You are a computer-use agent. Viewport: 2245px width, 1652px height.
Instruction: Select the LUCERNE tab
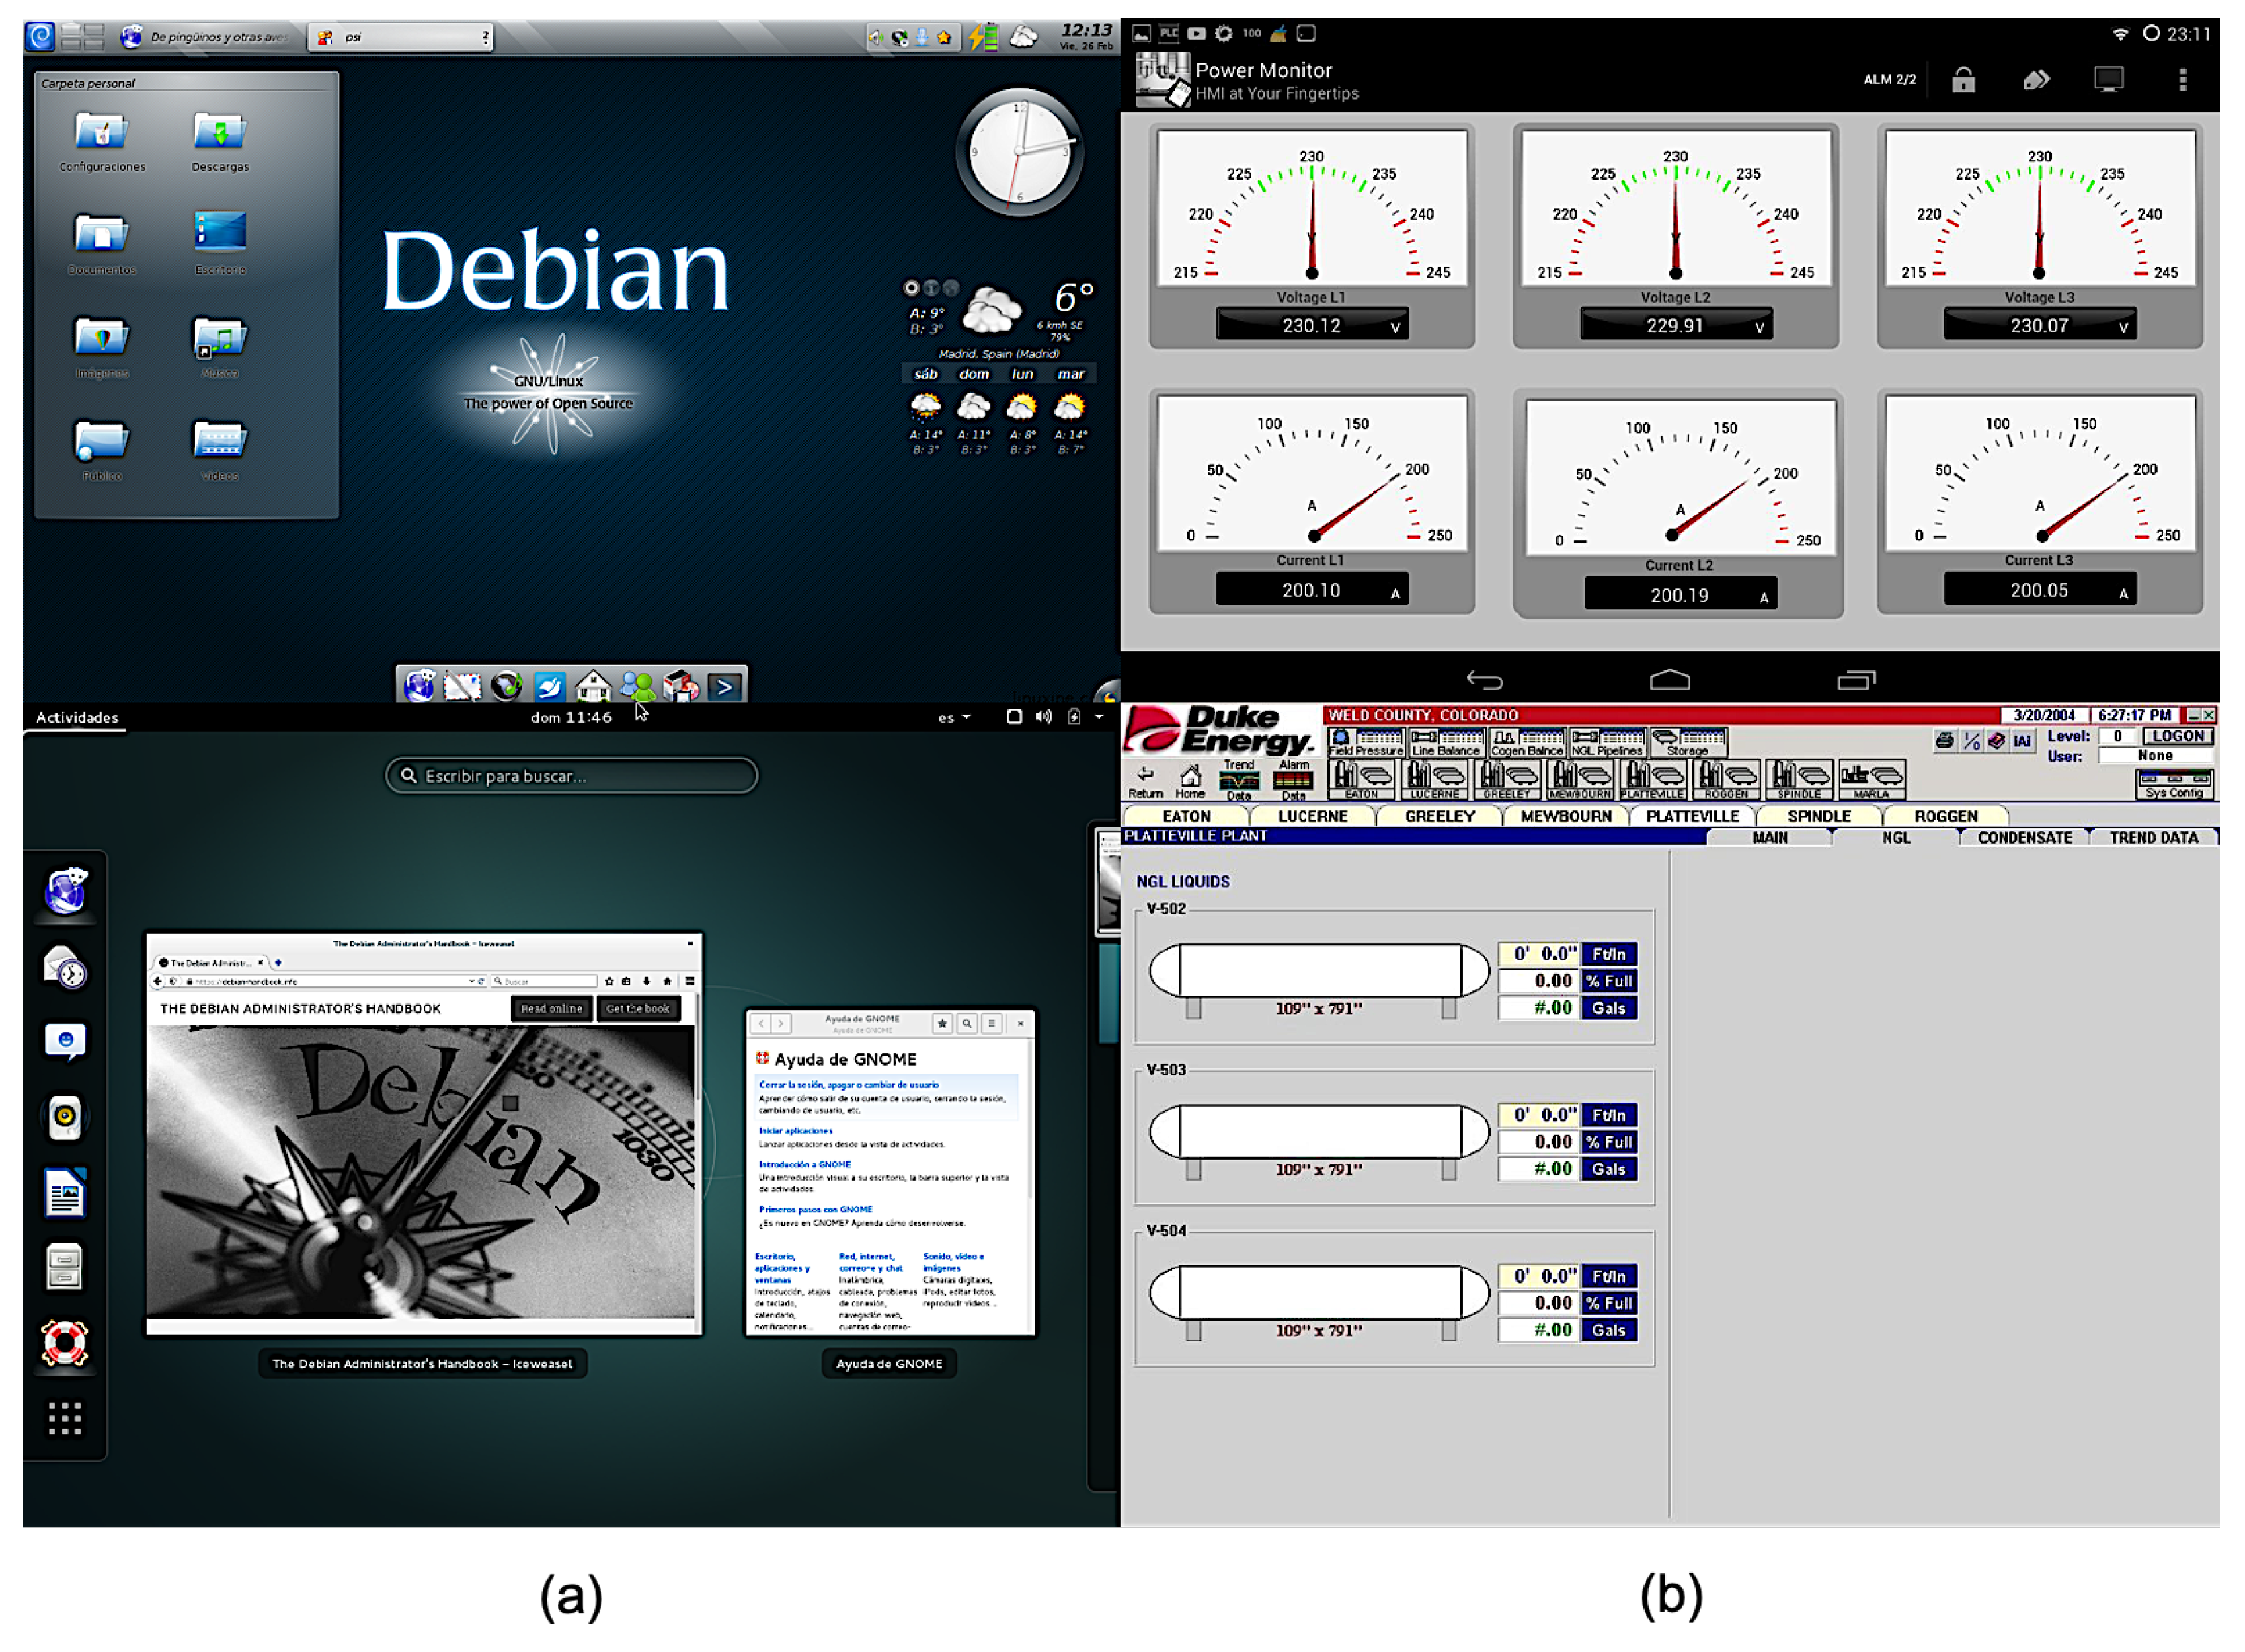point(1312,816)
